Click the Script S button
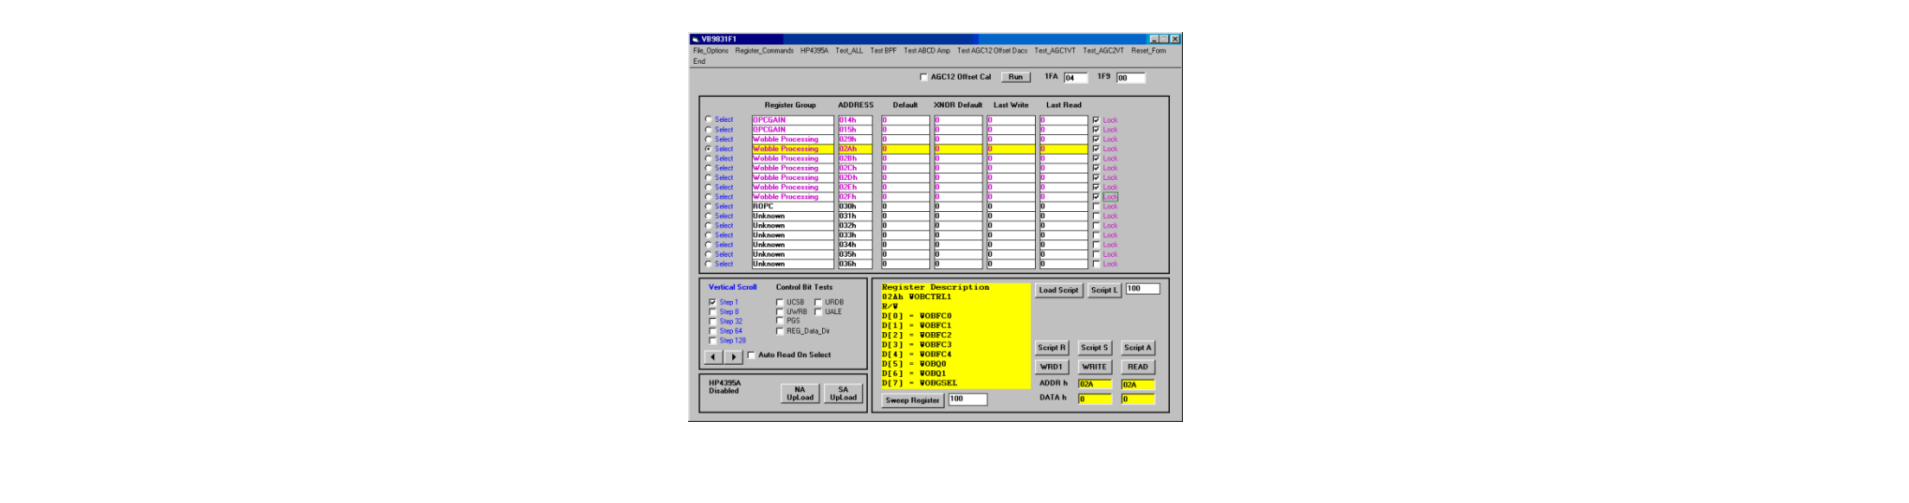The height and width of the screenshot is (503, 1909). 1094,348
